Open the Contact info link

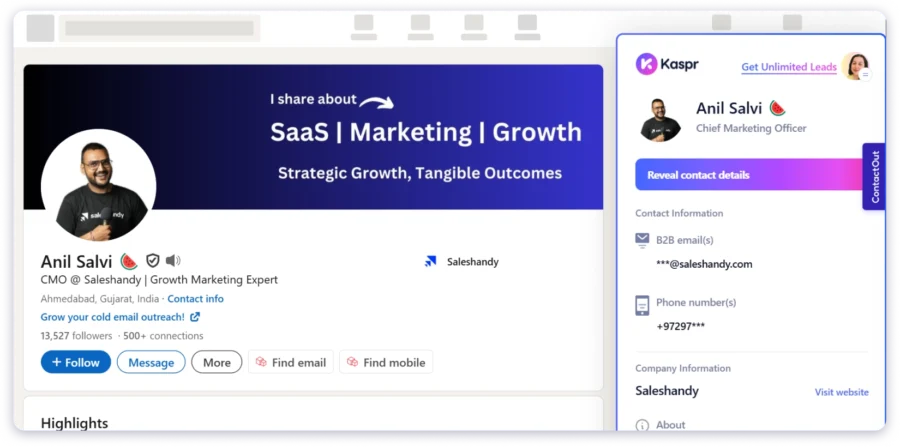click(195, 299)
